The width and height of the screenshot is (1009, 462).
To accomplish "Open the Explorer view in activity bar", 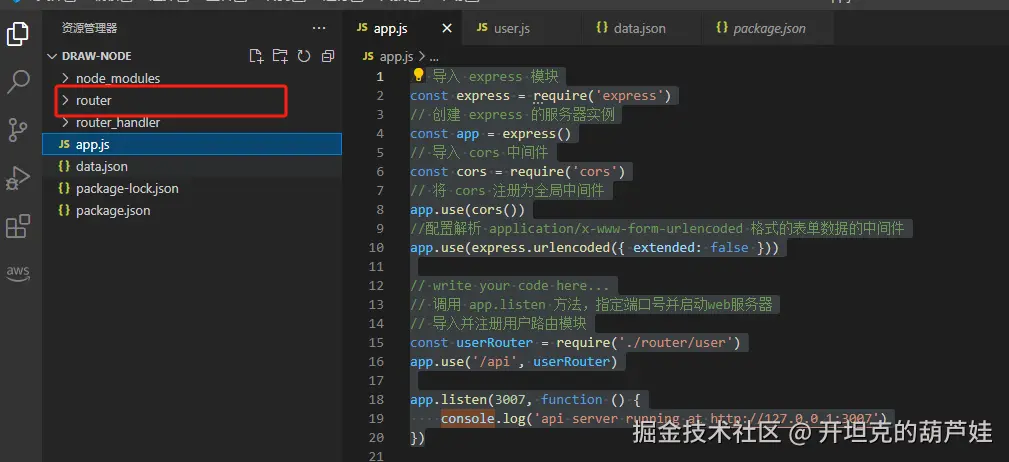I will 18,33.
